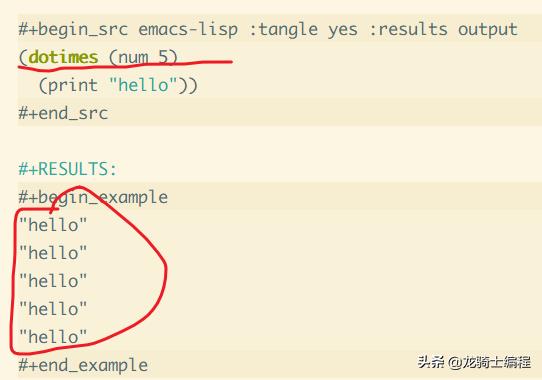
Task: Place cursor on the dotimes keyword
Action: pyautogui.click(x=64, y=57)
